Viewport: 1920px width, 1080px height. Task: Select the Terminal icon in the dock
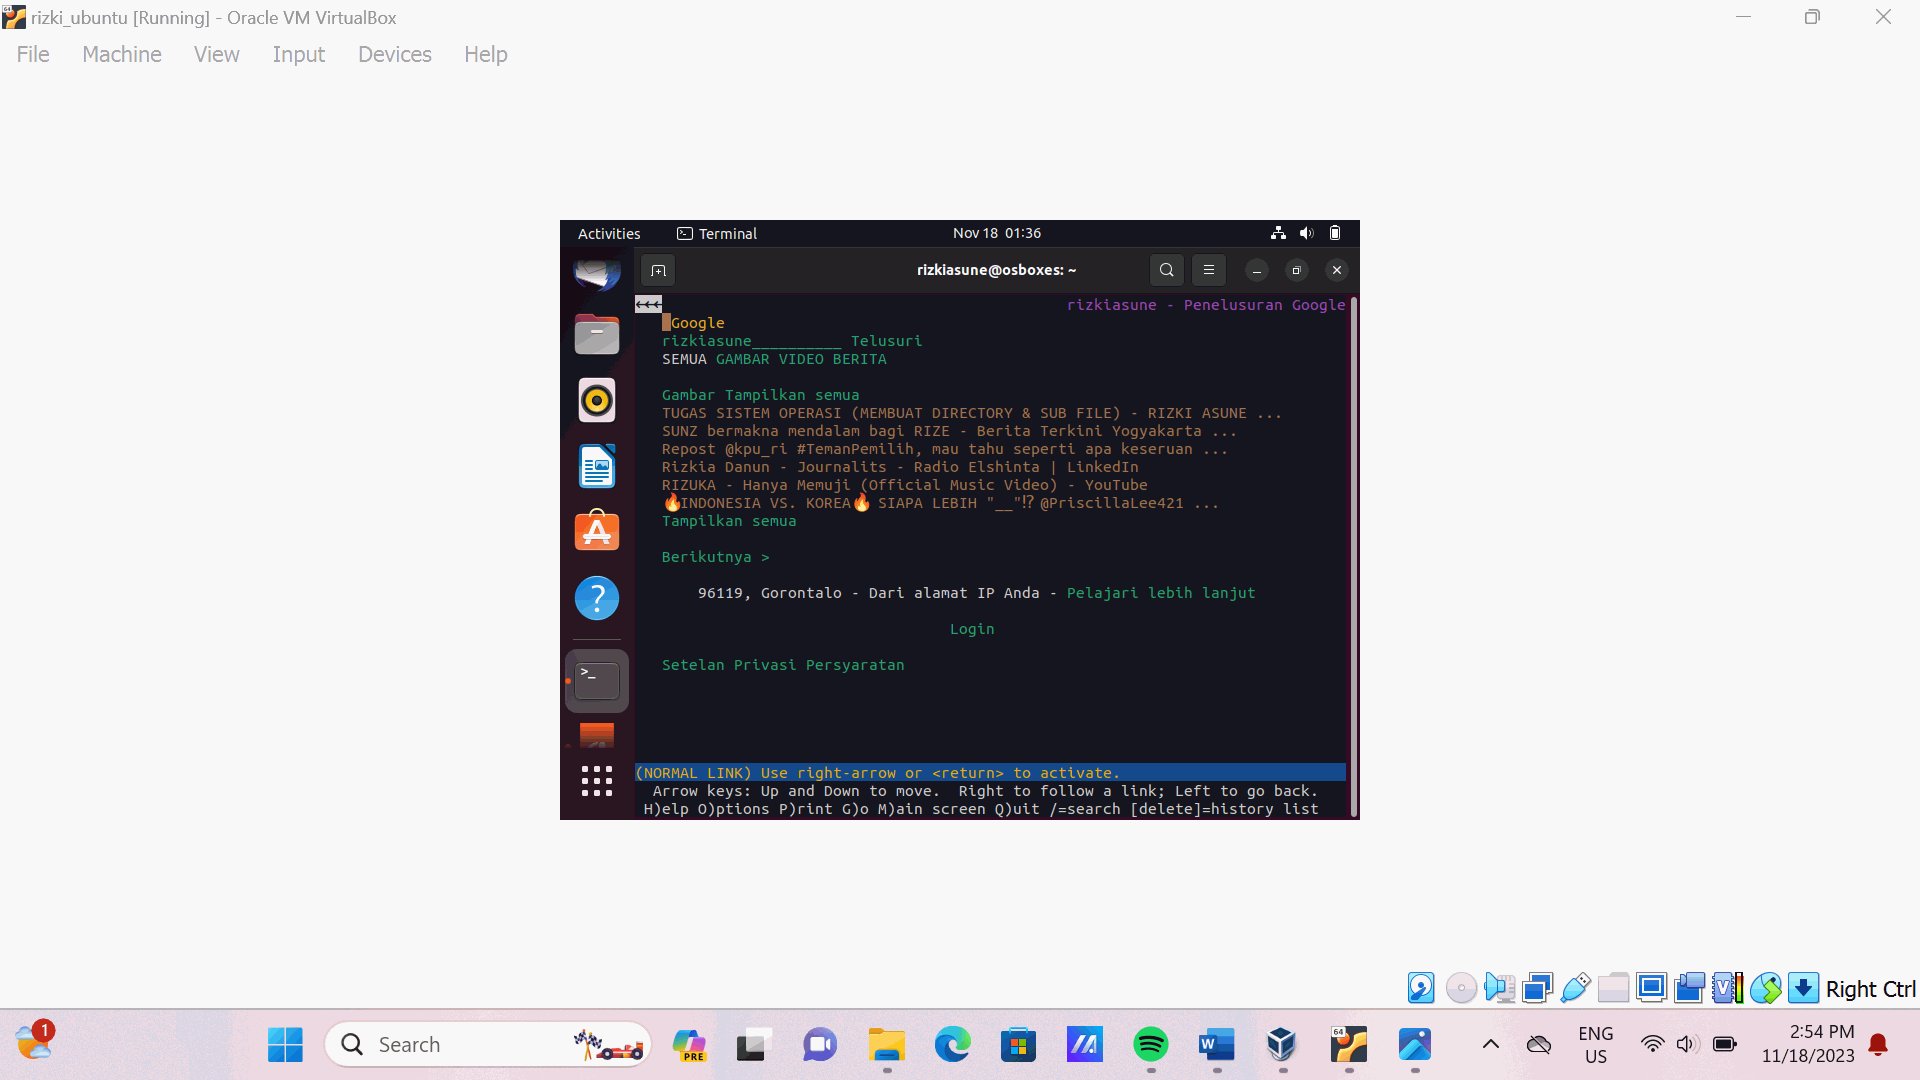coord(597,681)
